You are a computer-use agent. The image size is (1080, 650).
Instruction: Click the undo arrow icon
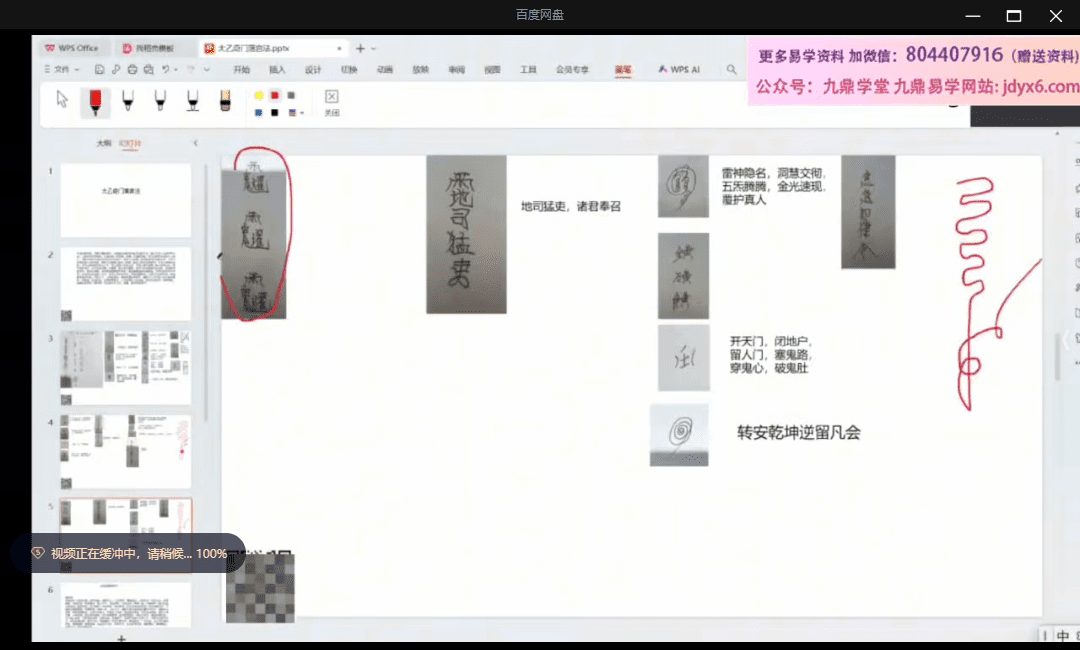pos(165,70)
